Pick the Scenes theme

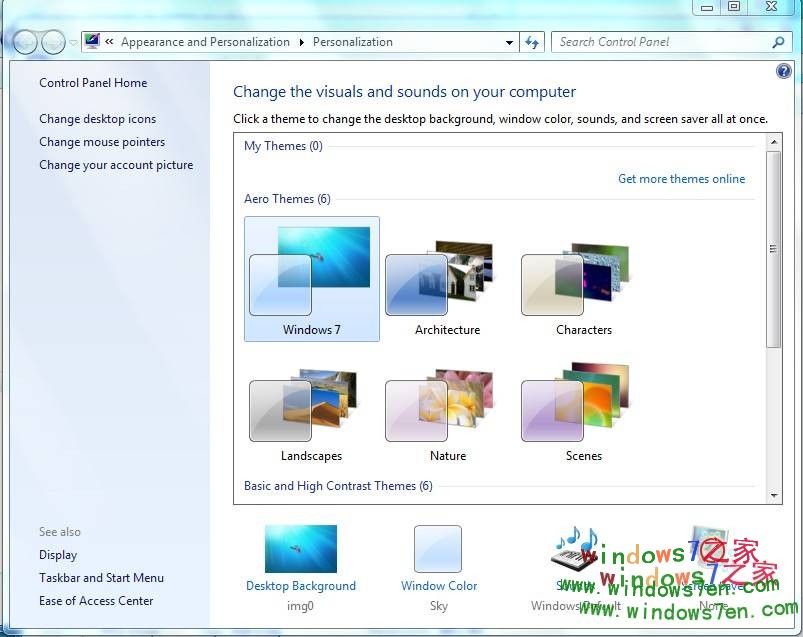click(x=583, y=409)
